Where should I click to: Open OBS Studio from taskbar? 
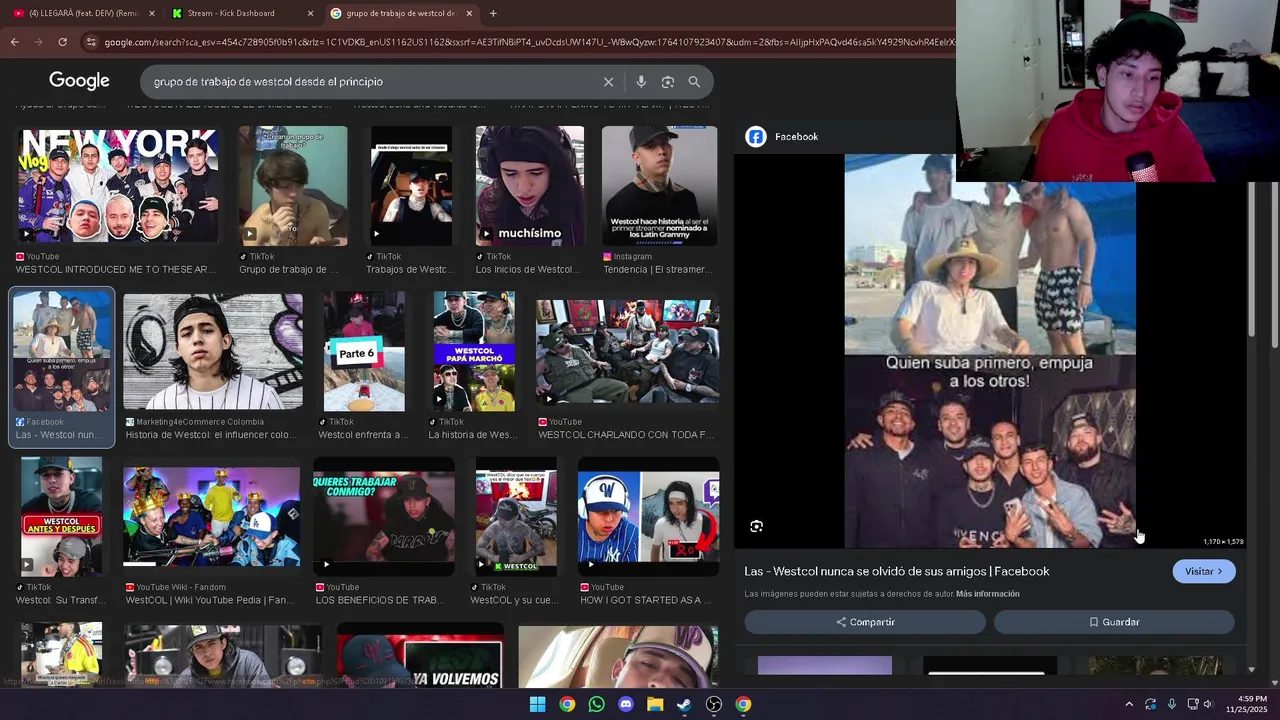click(x=714, y=704)
